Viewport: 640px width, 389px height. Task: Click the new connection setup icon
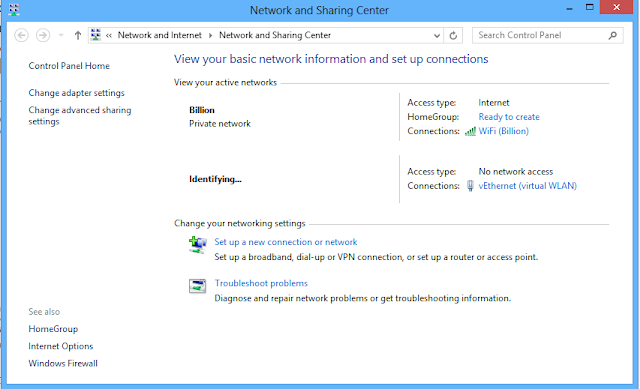[x=198, y=245]
